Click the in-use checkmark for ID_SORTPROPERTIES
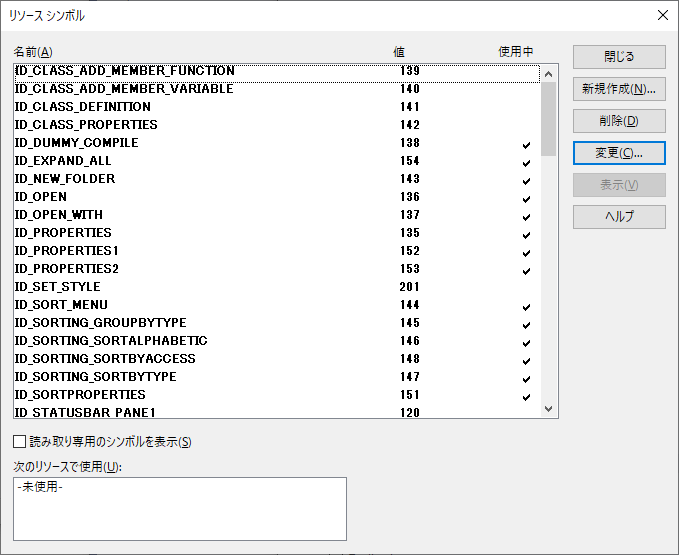The width and height of the screenshot is (679, 555). [x=526, y=396]
